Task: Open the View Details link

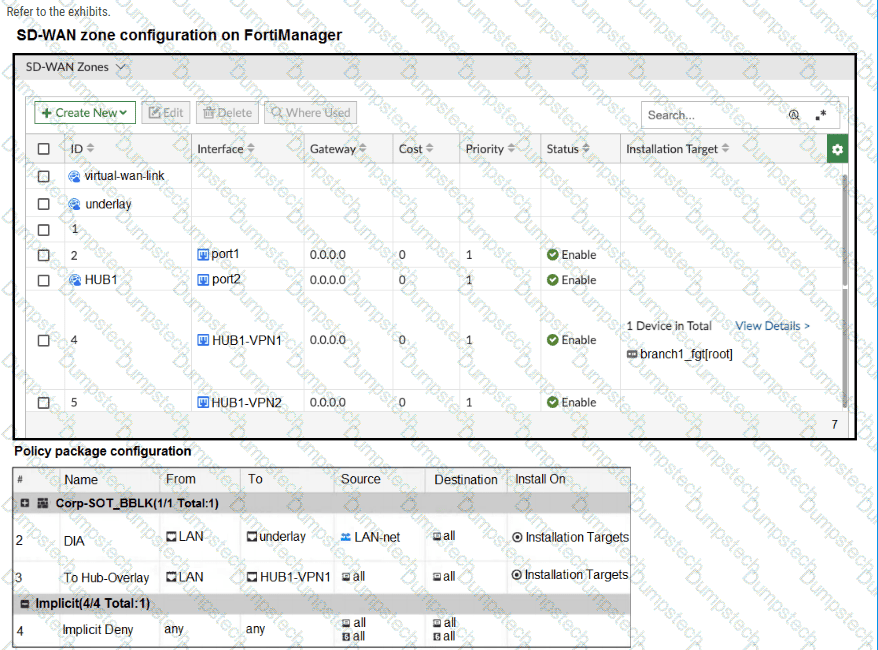Action: [x=772, y=326]
